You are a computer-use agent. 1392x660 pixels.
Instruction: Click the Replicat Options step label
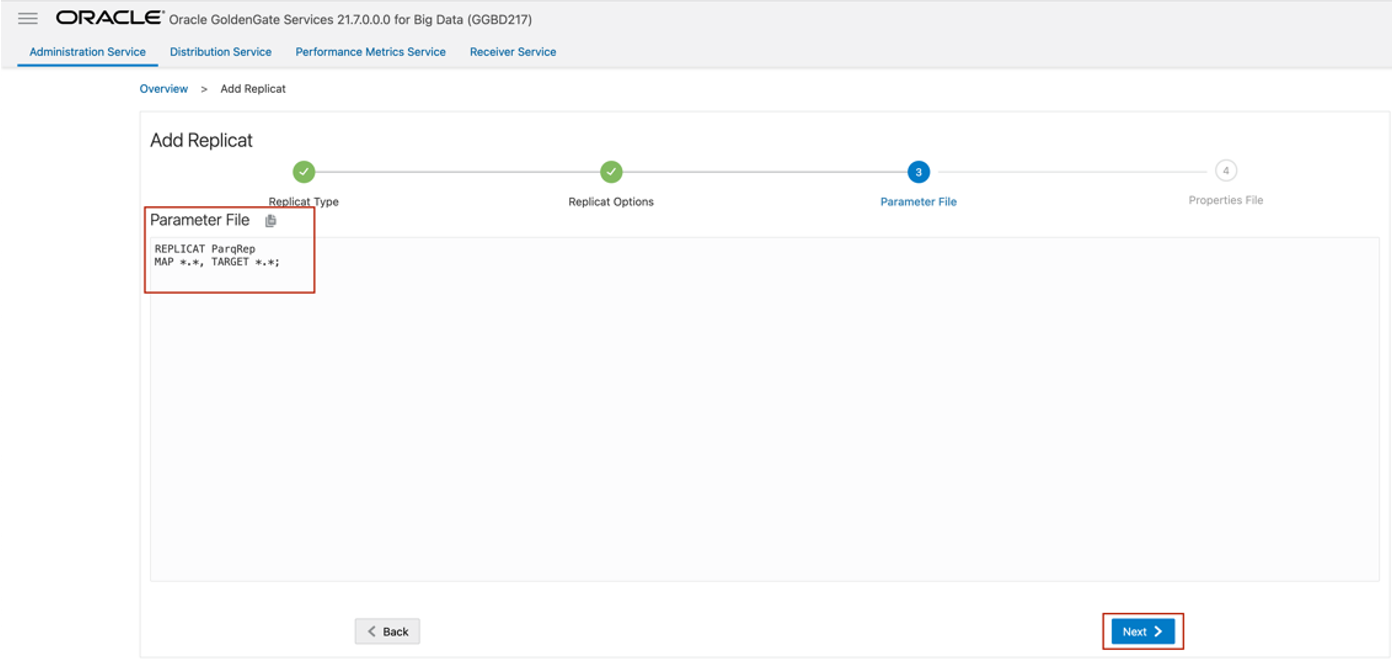[611, 201]
